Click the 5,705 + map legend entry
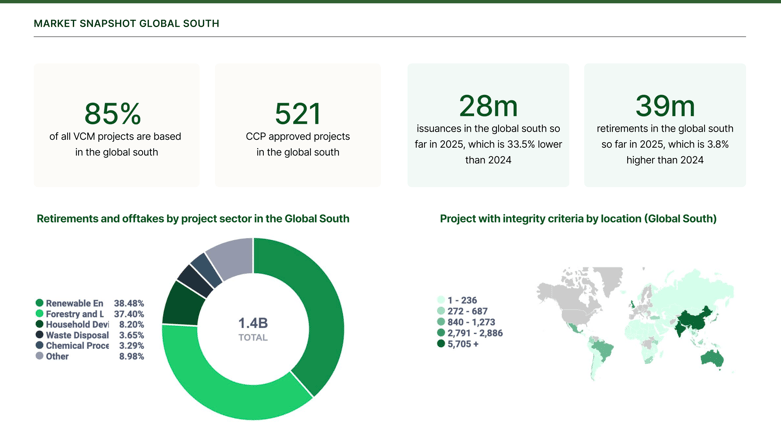This screenshot has width=781, height=443. tap(462, 344)
